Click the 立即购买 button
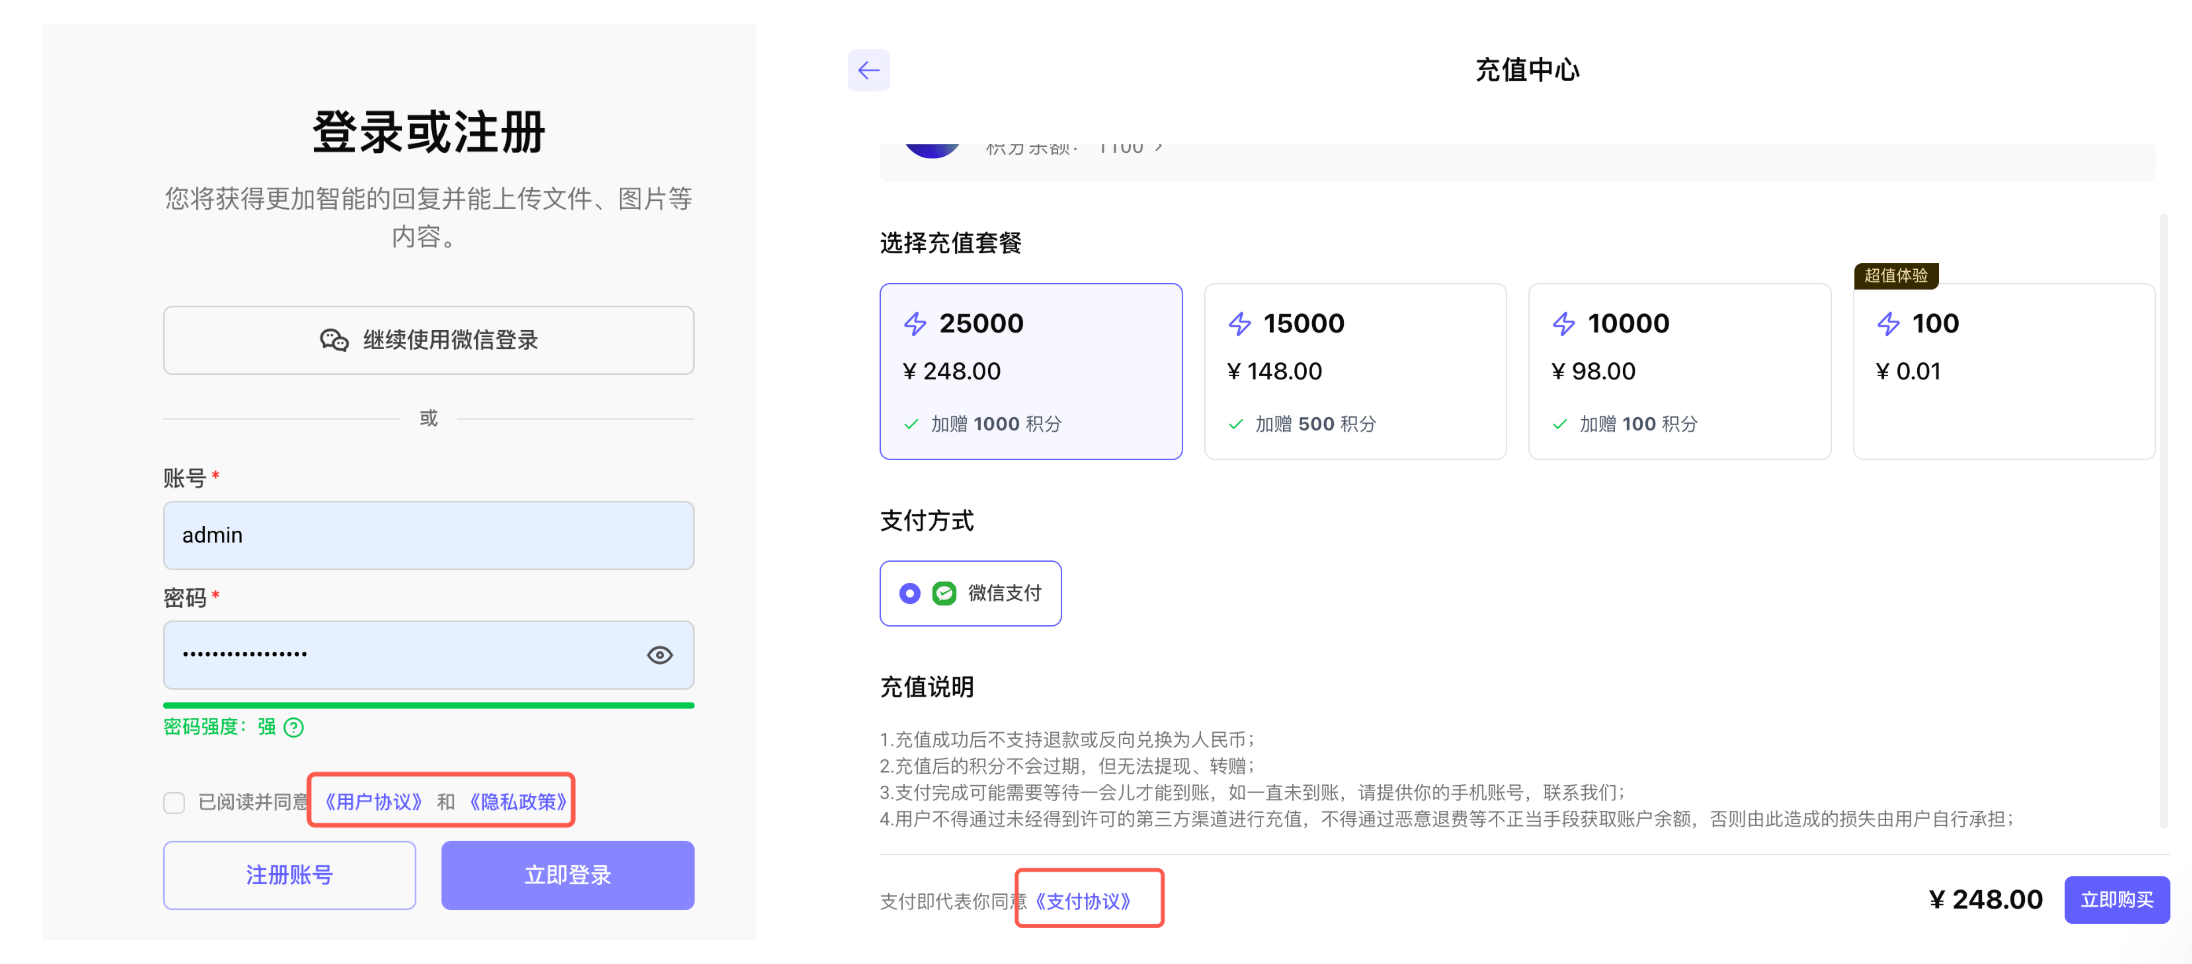The image size is (2192, 964). click(2116, 900)
